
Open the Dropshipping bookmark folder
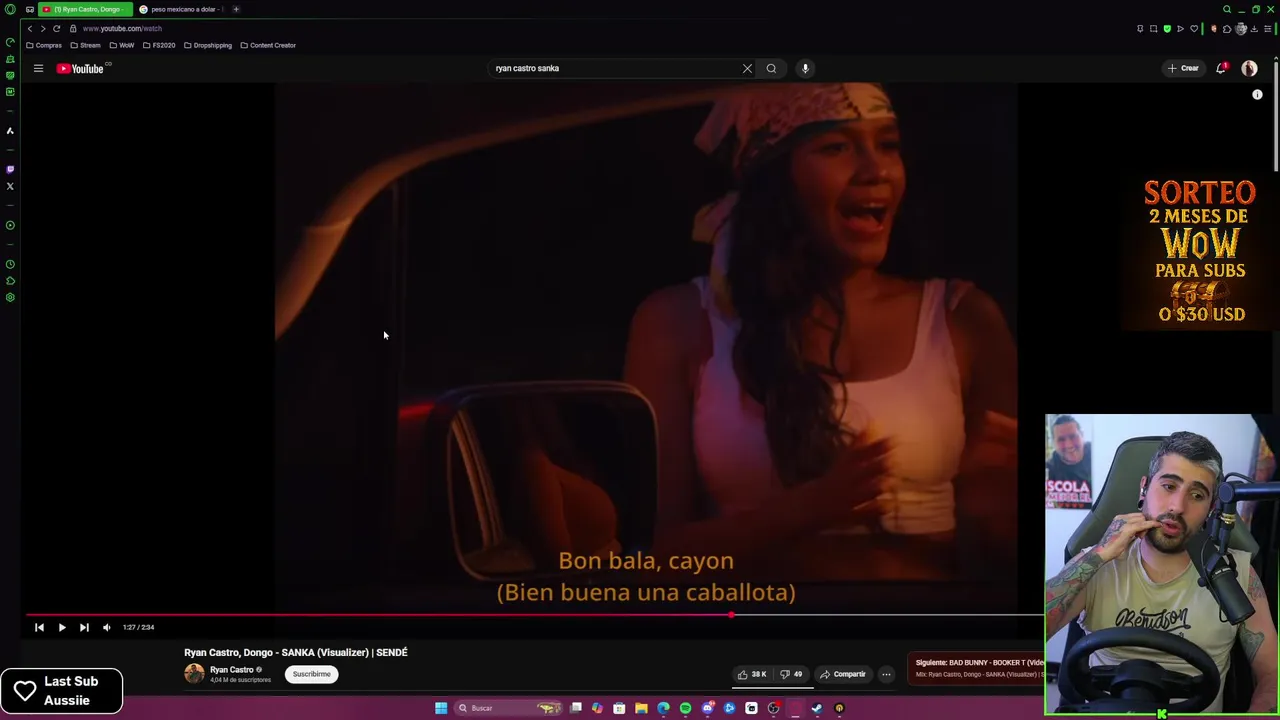(x=208, y=45)
